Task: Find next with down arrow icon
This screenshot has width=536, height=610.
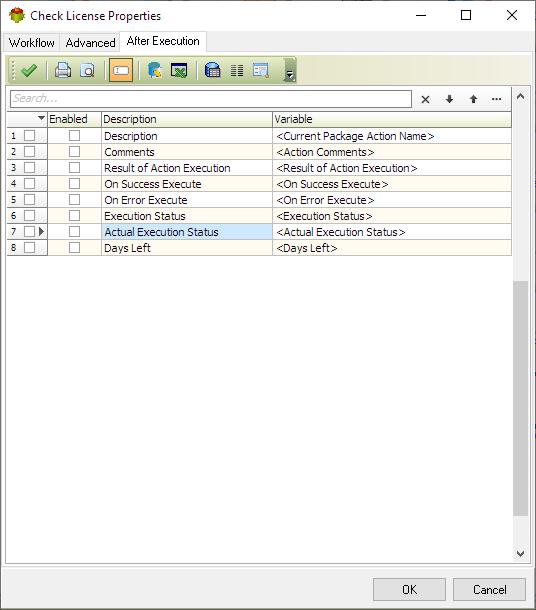Action: coord(449,99)
